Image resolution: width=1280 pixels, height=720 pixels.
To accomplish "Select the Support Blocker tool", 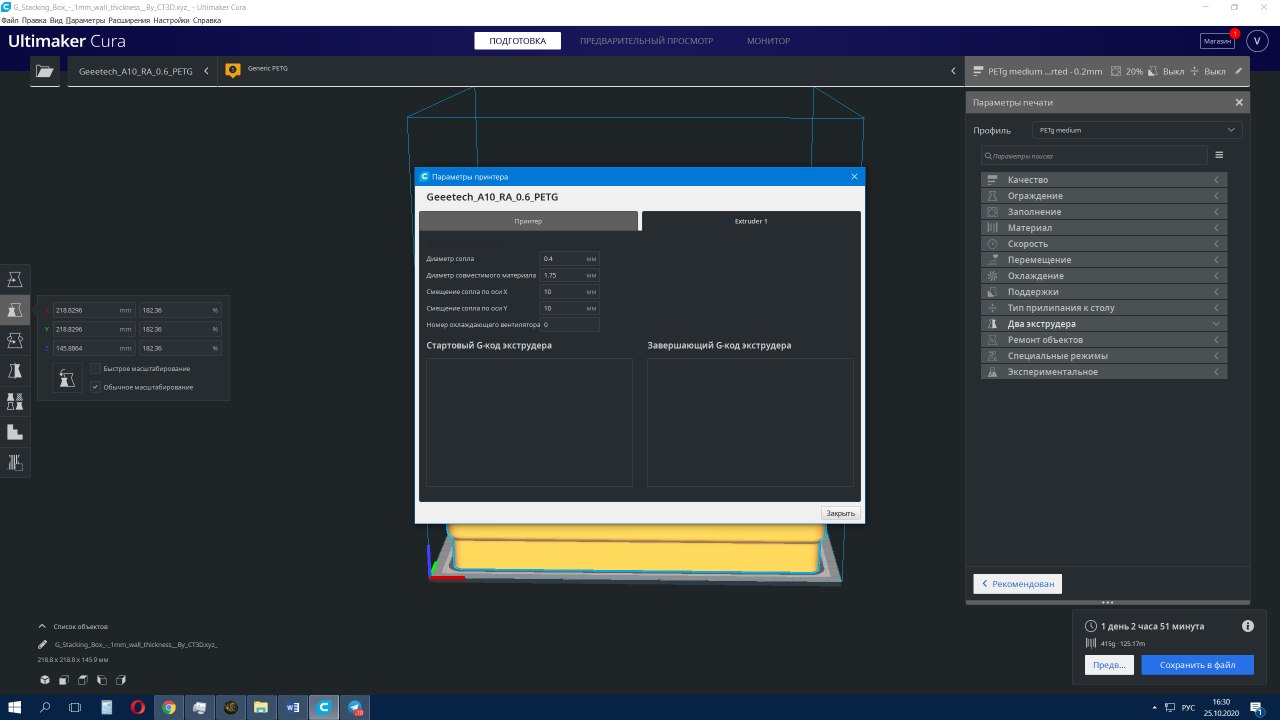I will [x=15, y=432].
